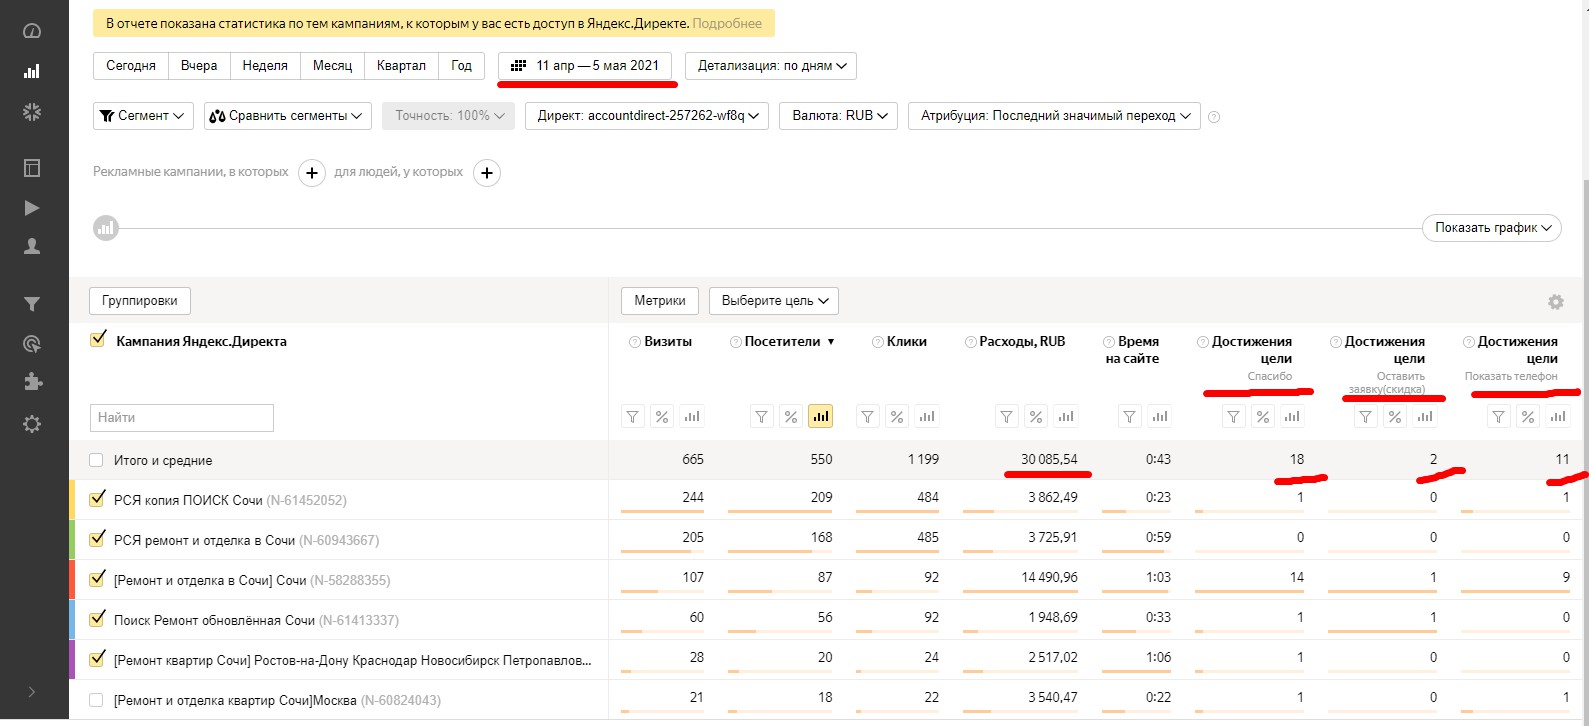Screen dimensions: 1589x726
Task: Open the Выберите цель dropdown
Action: pos(774,301)
